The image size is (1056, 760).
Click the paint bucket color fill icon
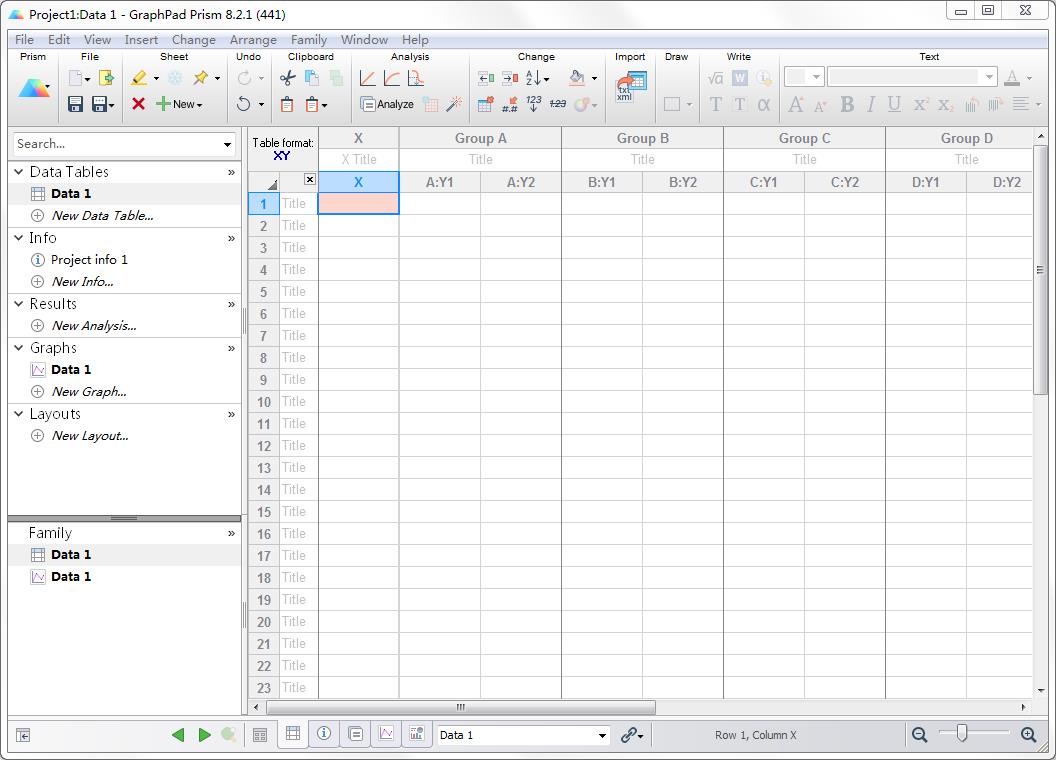point(577,78)
